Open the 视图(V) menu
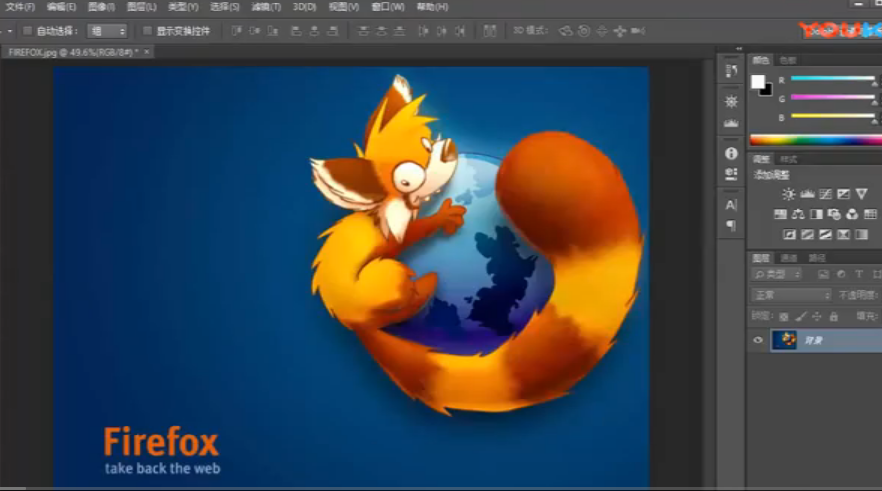The image size is (882, 491). [x=344, y=7]
